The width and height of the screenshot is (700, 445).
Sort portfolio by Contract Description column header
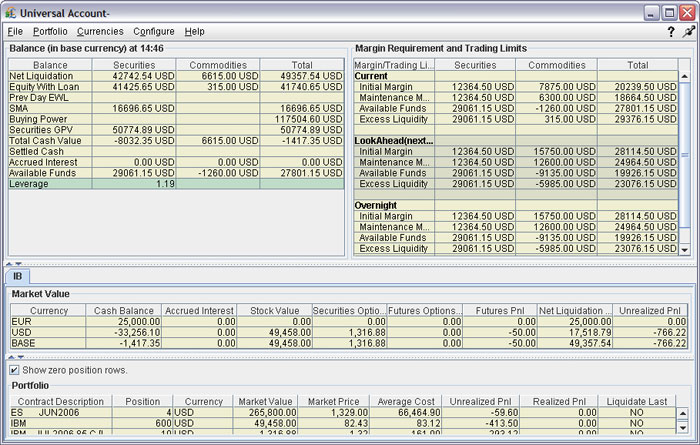point(60,401)
